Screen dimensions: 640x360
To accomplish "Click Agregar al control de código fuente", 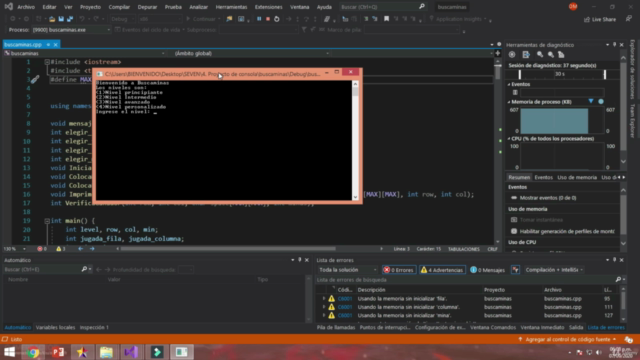I will [567, 339].
